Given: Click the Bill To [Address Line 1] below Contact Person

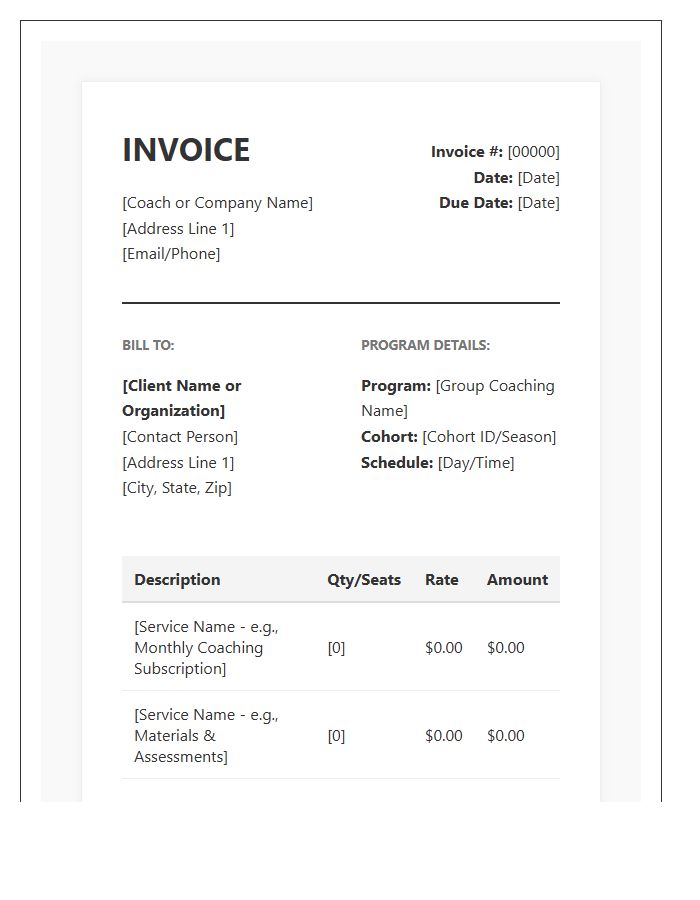Looking at the screenshot, I should coord(178,463).
